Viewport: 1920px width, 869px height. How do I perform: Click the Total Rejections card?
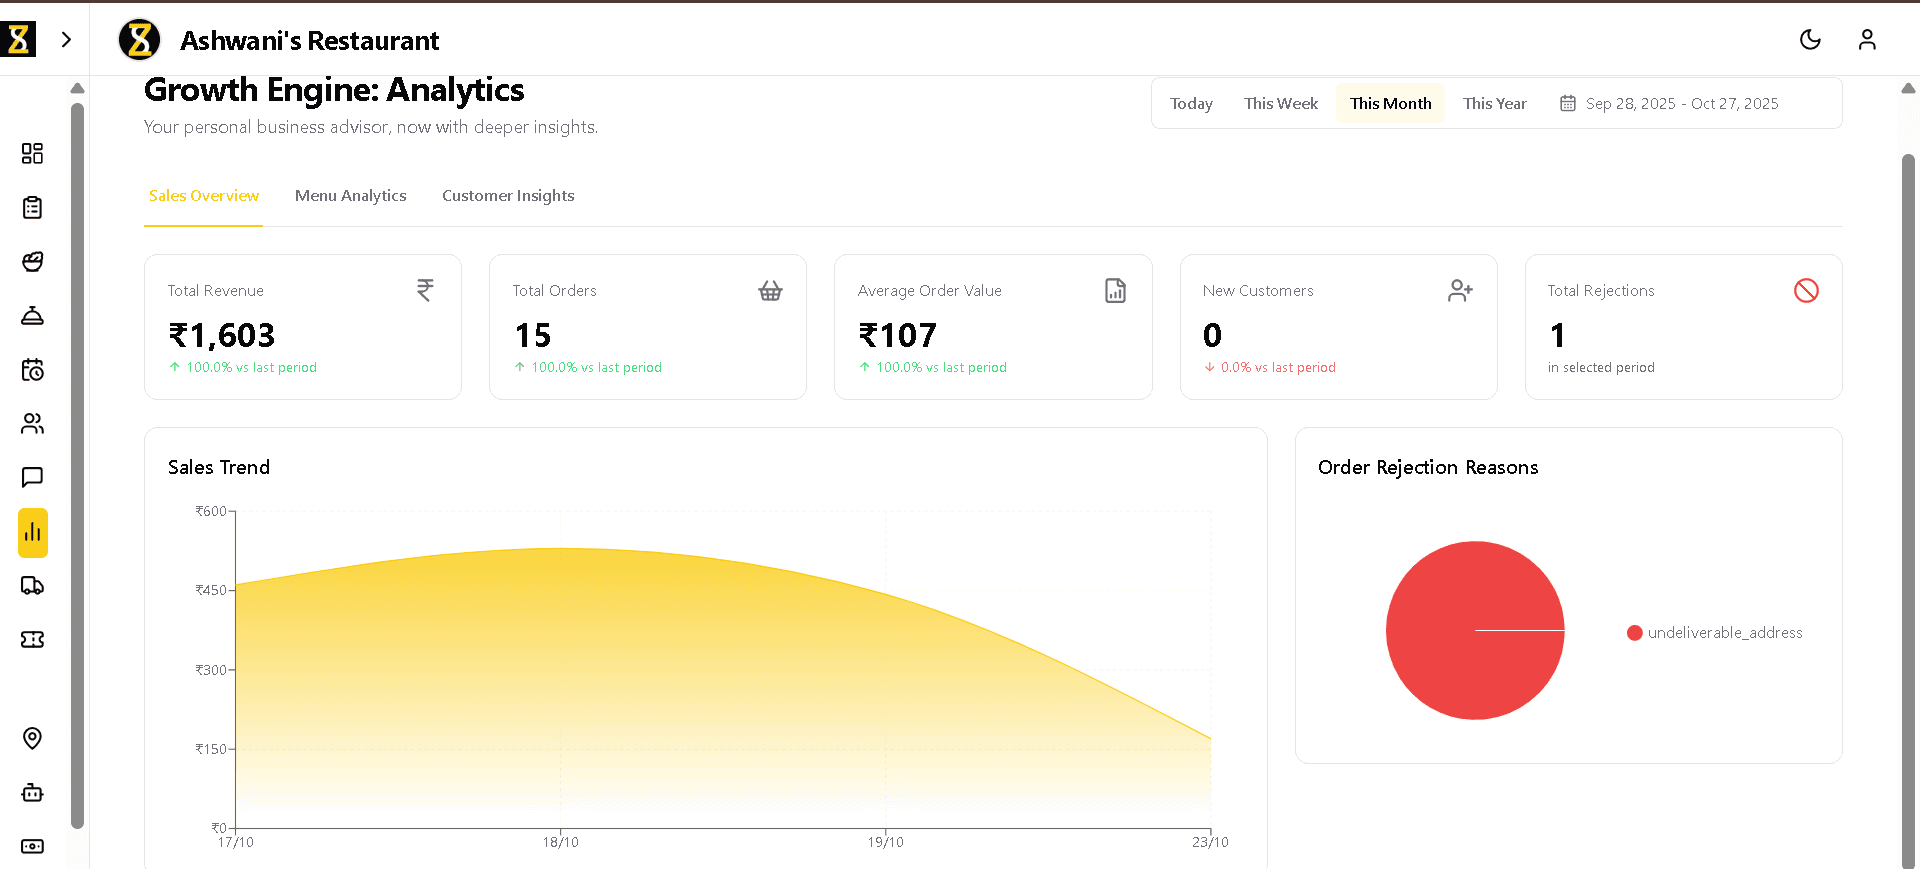[x=1683, y=327]
